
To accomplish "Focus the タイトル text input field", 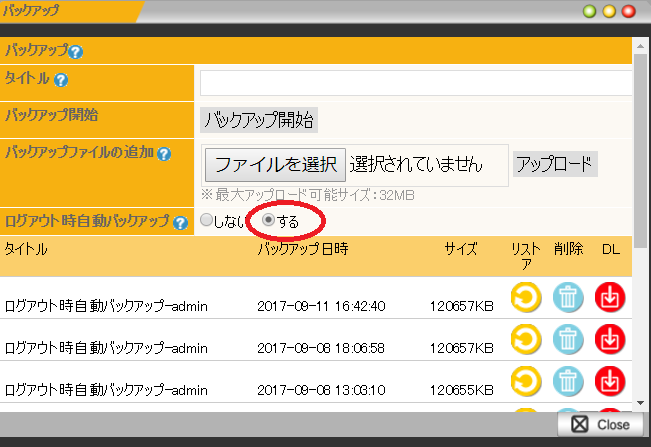I will [x=416, y=83].
